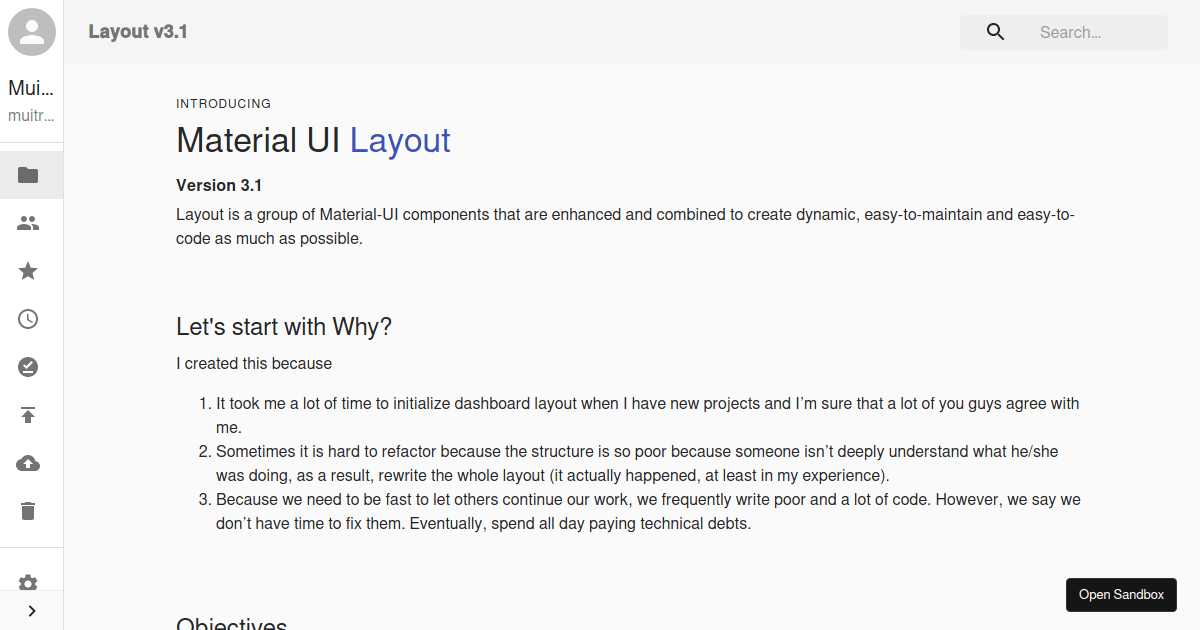Click the Layout v3.1 app bar title

pos(138,31)
